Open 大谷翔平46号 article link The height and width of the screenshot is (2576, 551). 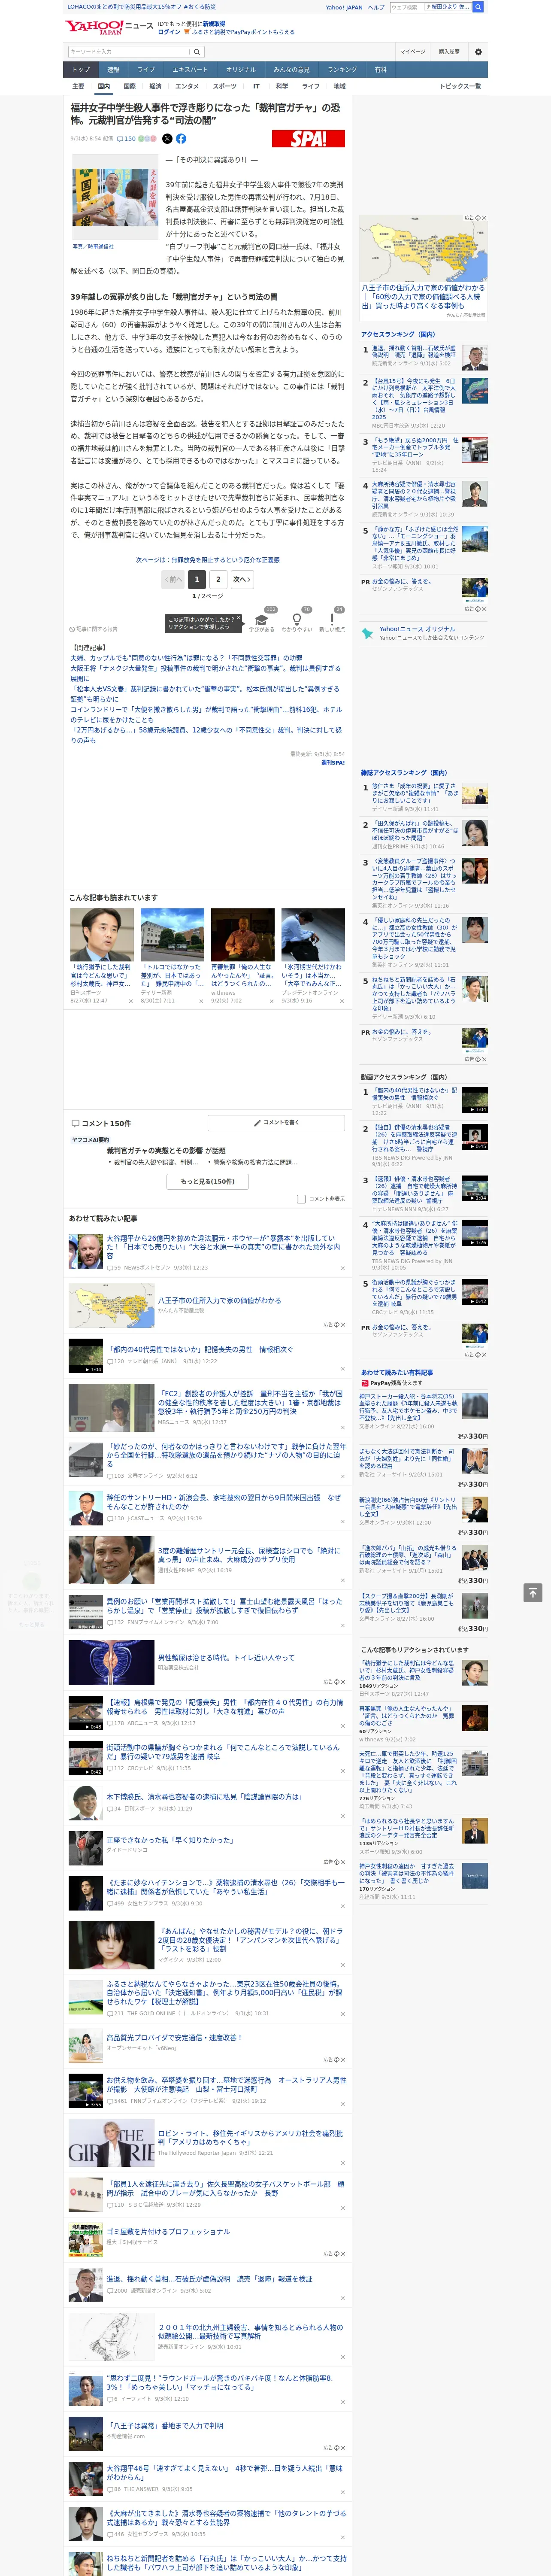click(x=224, y=2472)
